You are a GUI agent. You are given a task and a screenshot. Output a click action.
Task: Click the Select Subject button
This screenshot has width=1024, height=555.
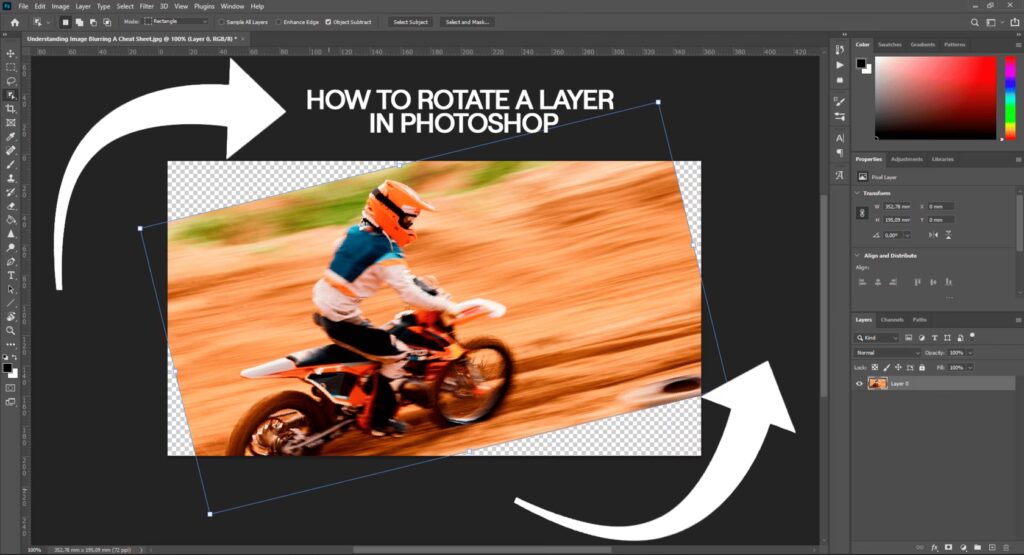coord(410,21)
